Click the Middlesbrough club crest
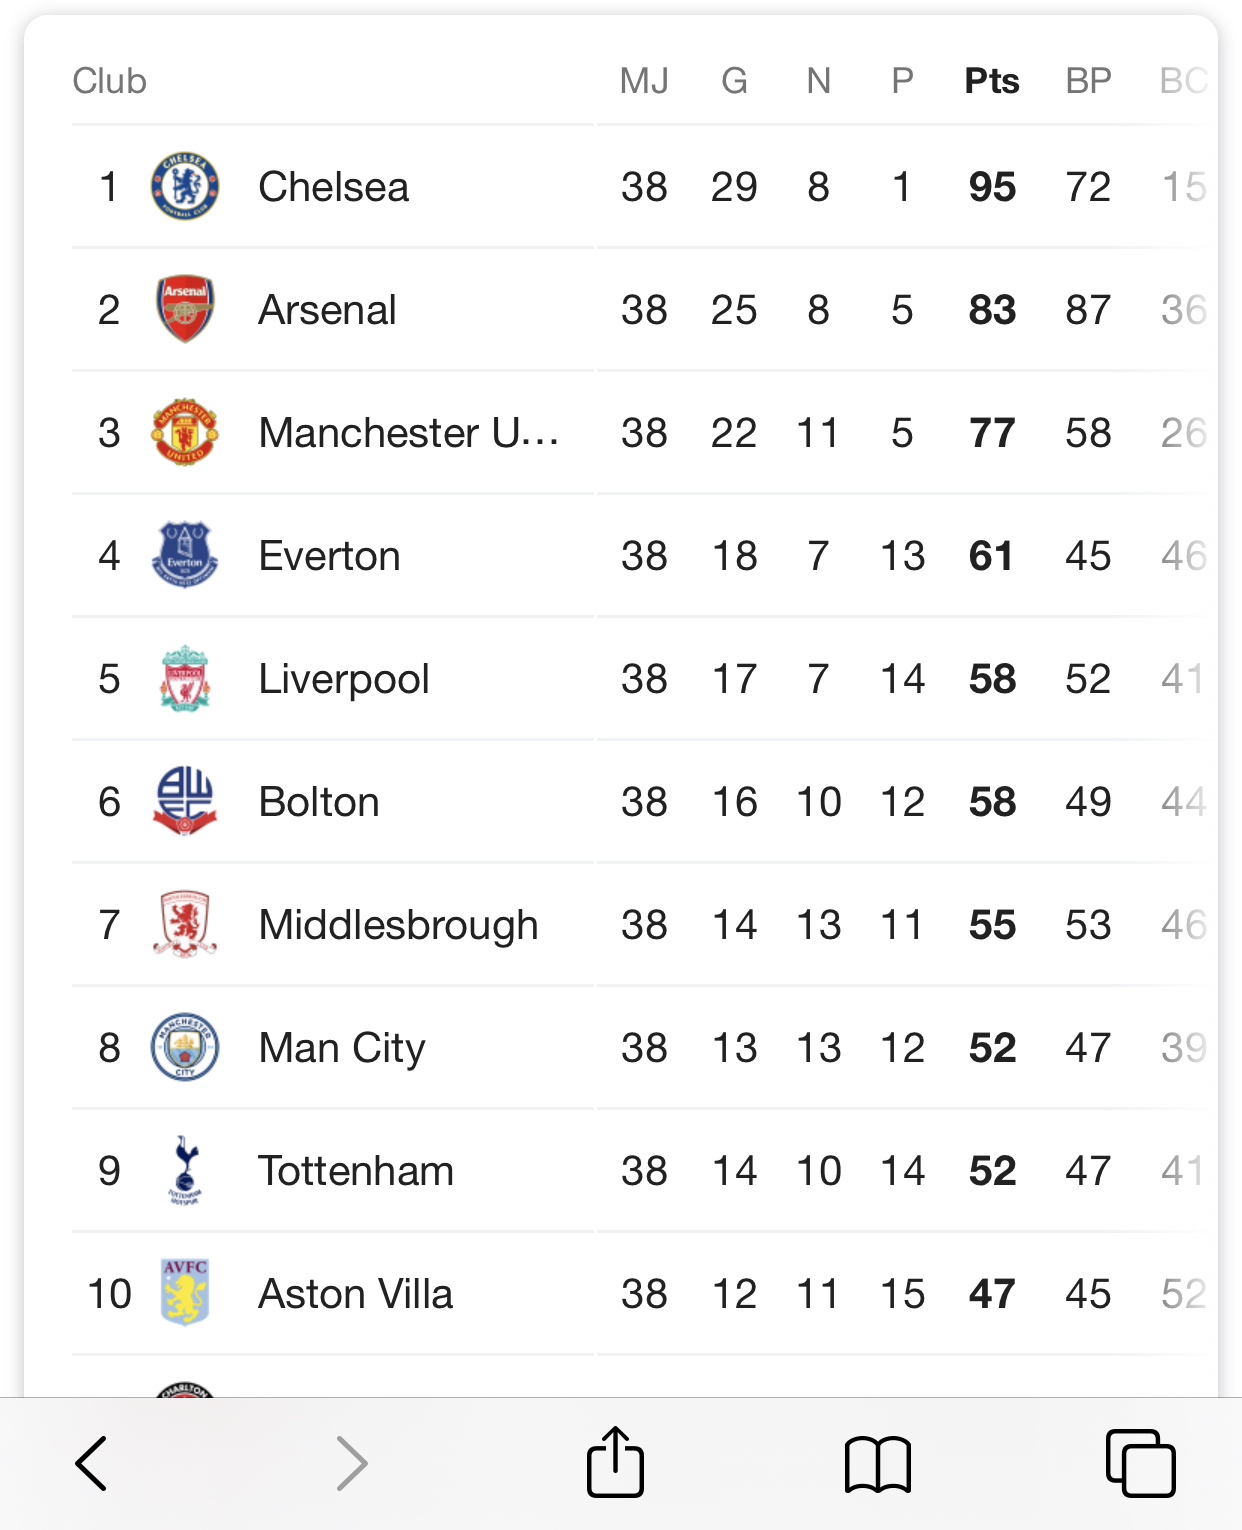 point(185,924)
